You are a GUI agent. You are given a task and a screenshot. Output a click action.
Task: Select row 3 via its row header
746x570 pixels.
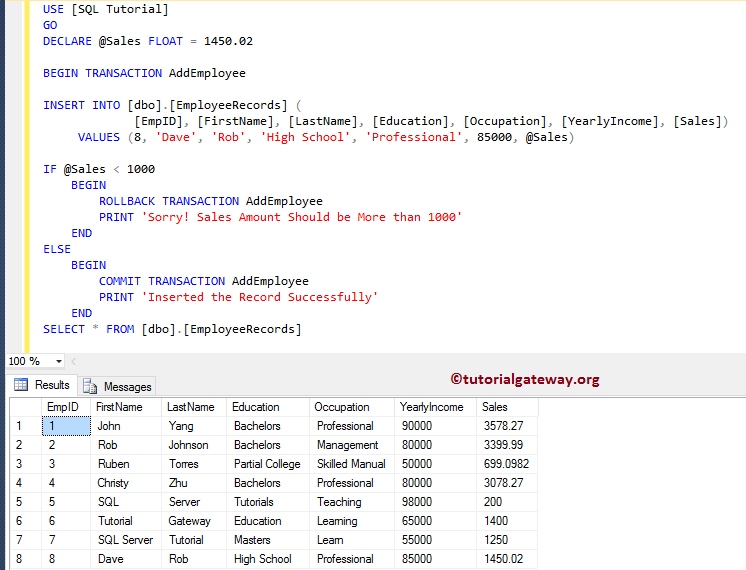point(24,464)
